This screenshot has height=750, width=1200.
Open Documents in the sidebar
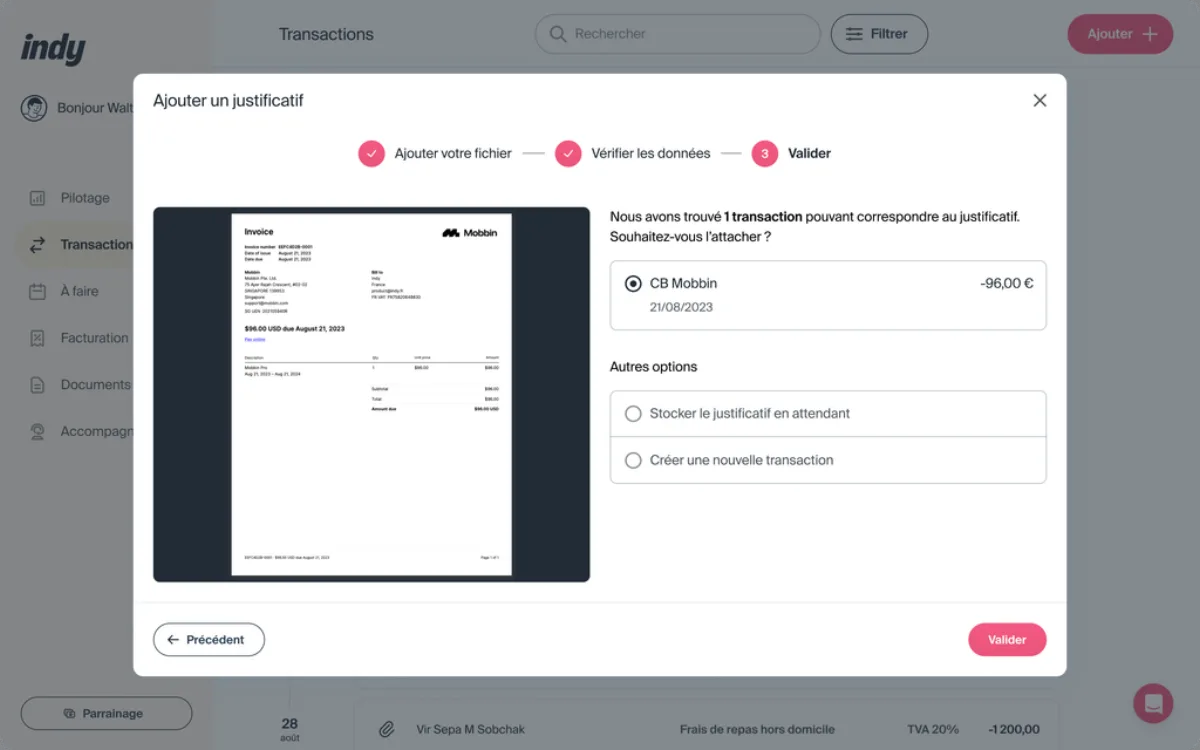(x=95, y=385)
